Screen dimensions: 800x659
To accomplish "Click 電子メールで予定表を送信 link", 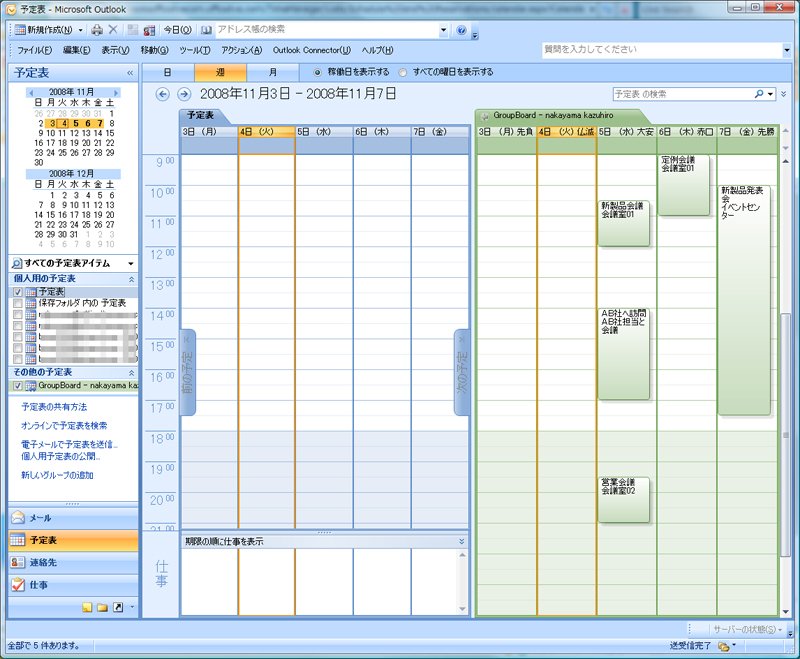I will coord(69,444).
